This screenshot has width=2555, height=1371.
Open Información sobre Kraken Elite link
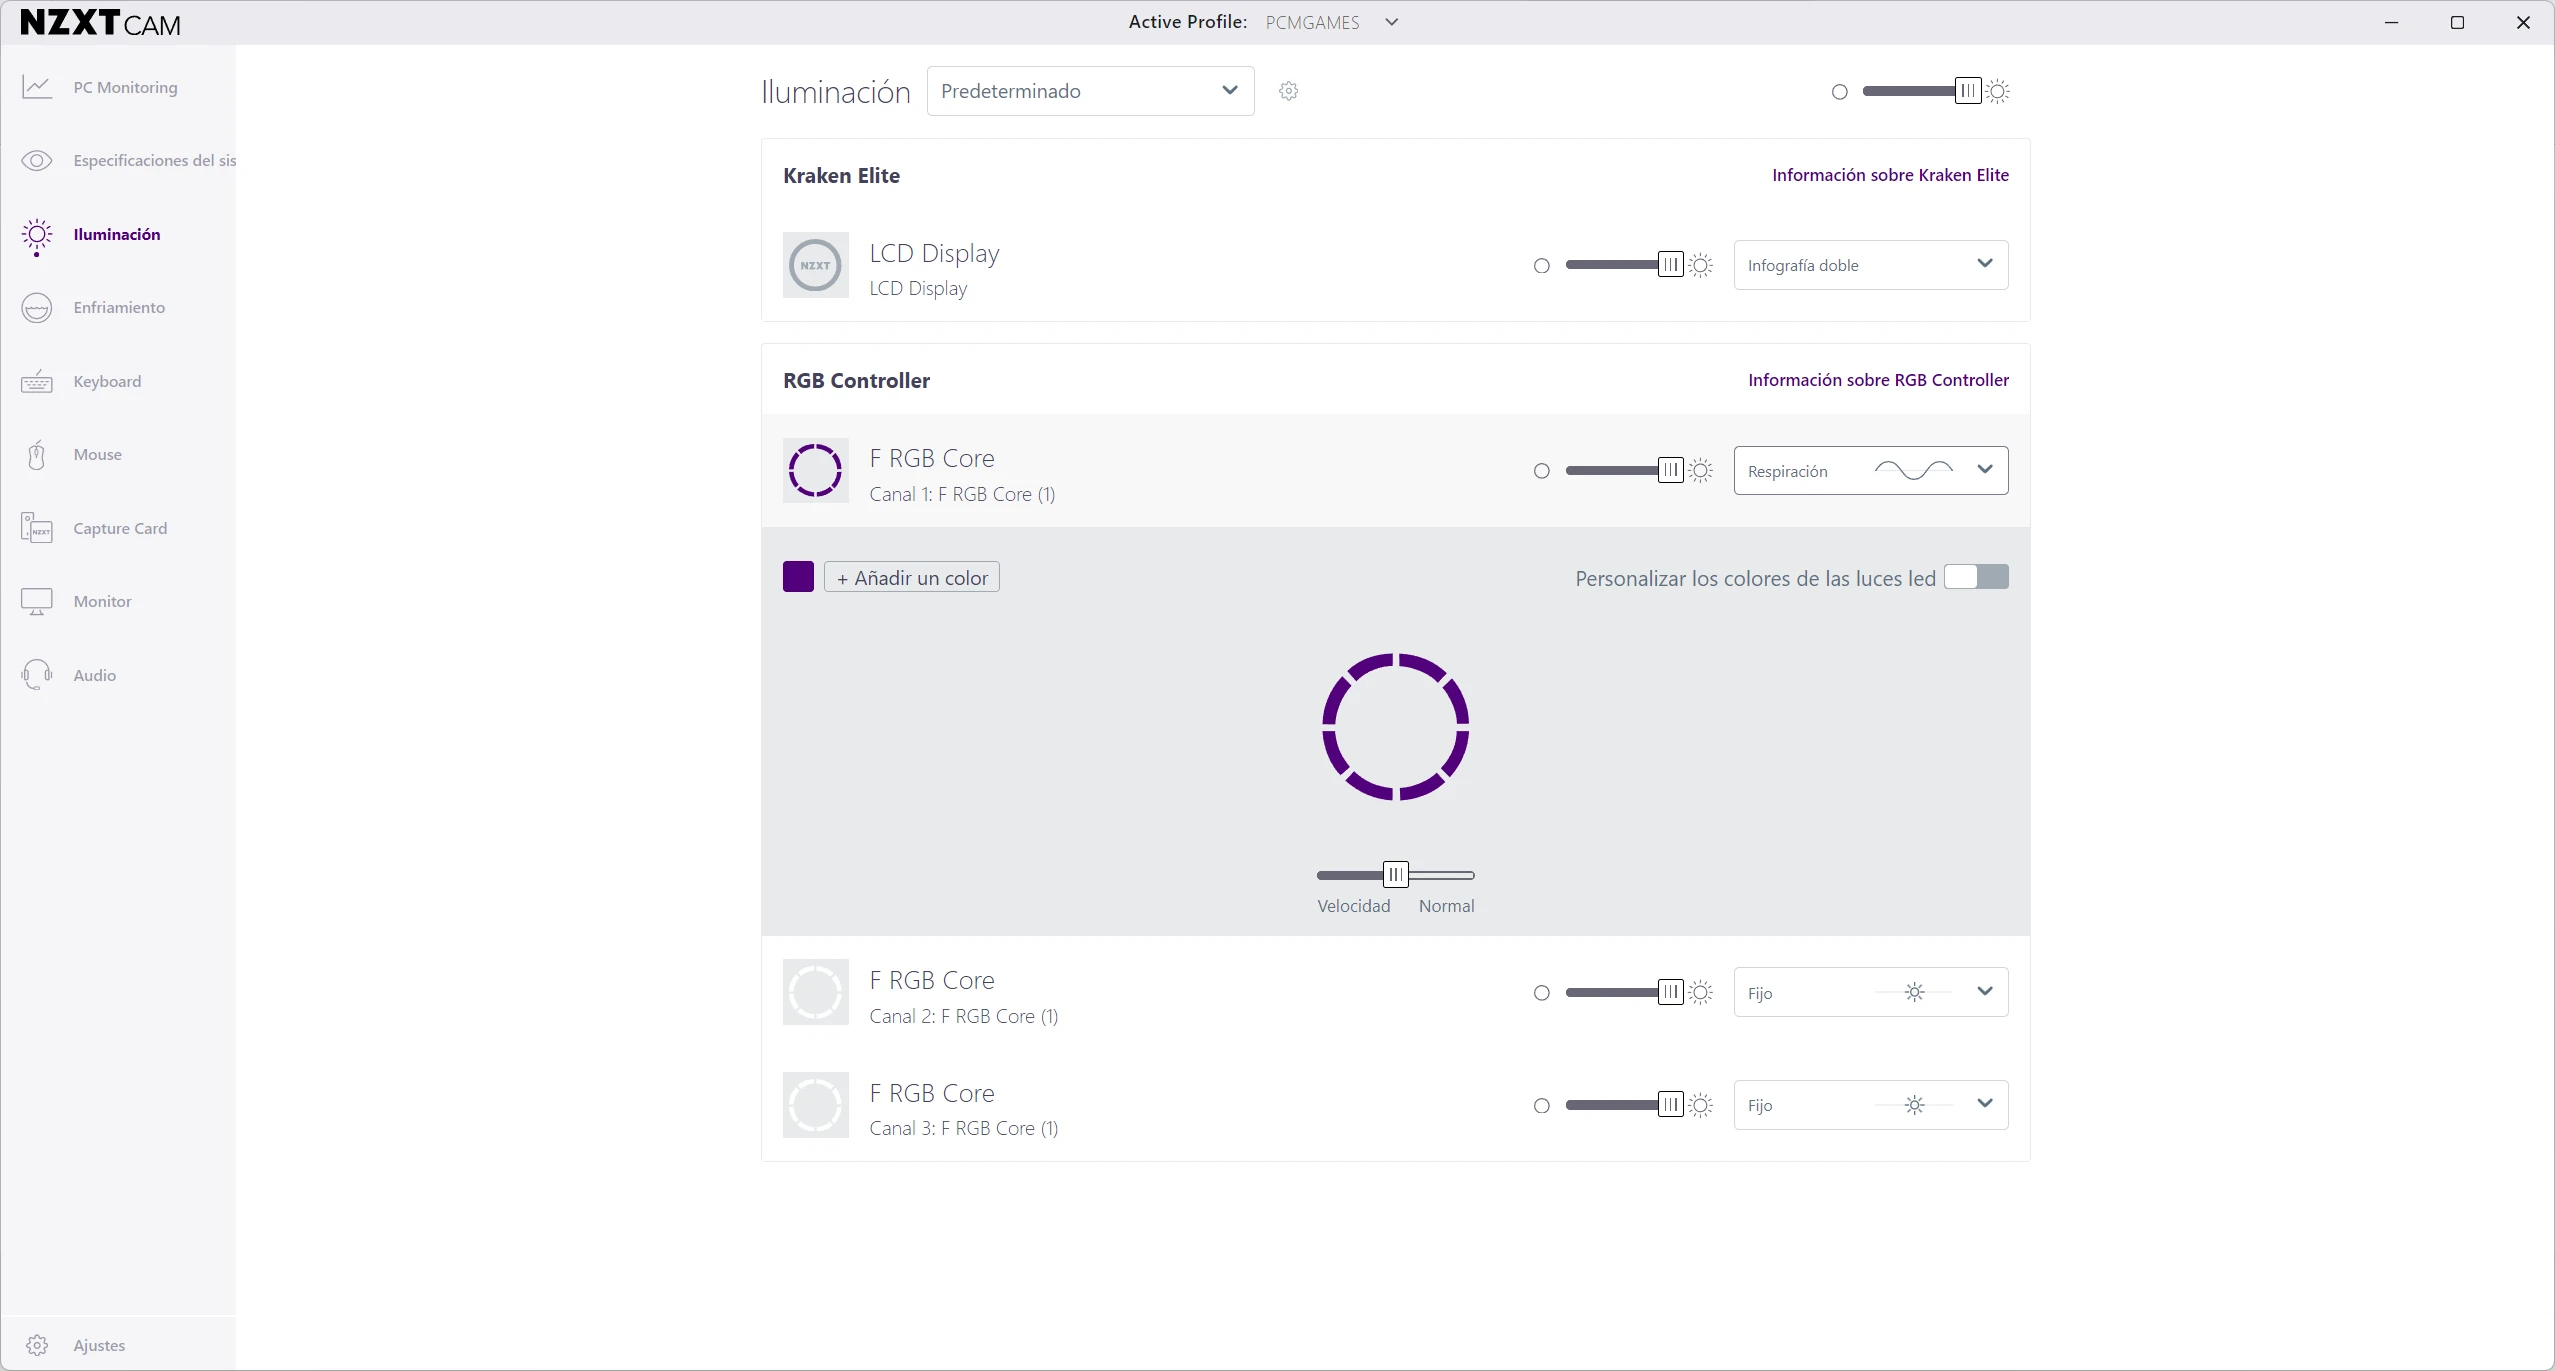click(x=1890, y=175)
